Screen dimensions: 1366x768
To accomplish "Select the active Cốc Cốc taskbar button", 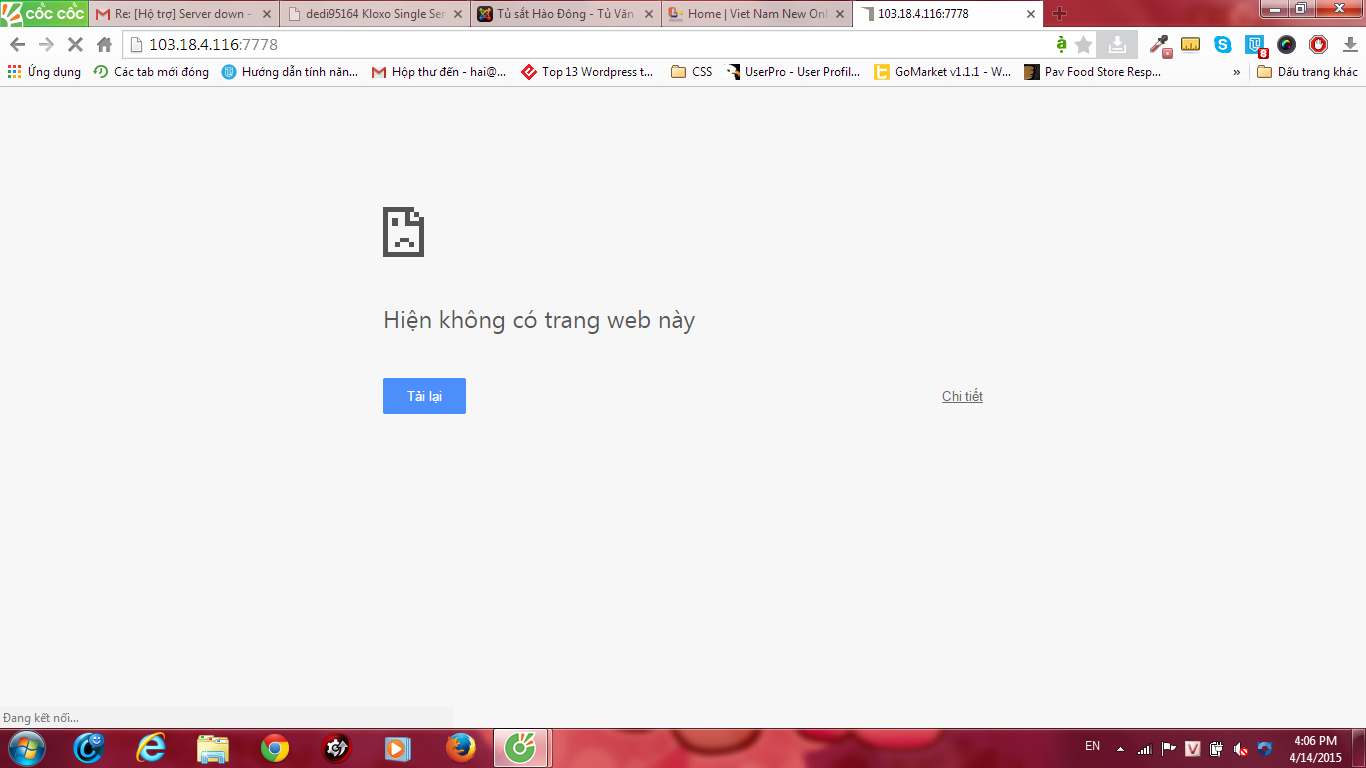I will 521,748.
